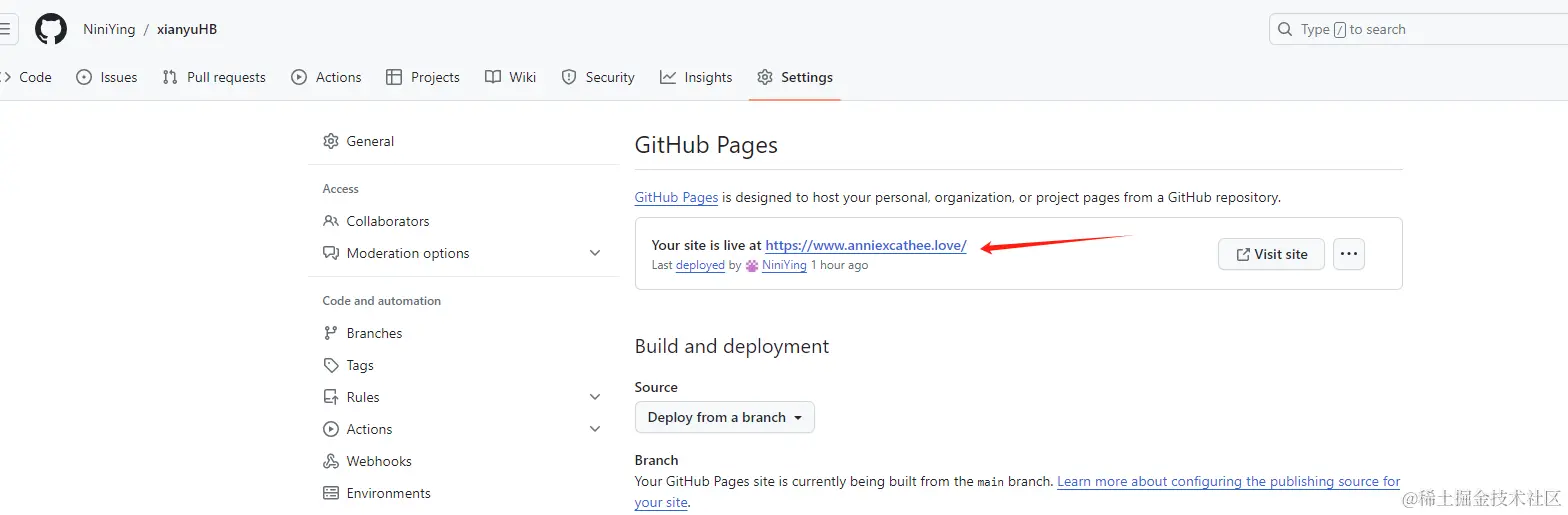
Task: Open the Wiki tab
Action: [x=511, y=77]
